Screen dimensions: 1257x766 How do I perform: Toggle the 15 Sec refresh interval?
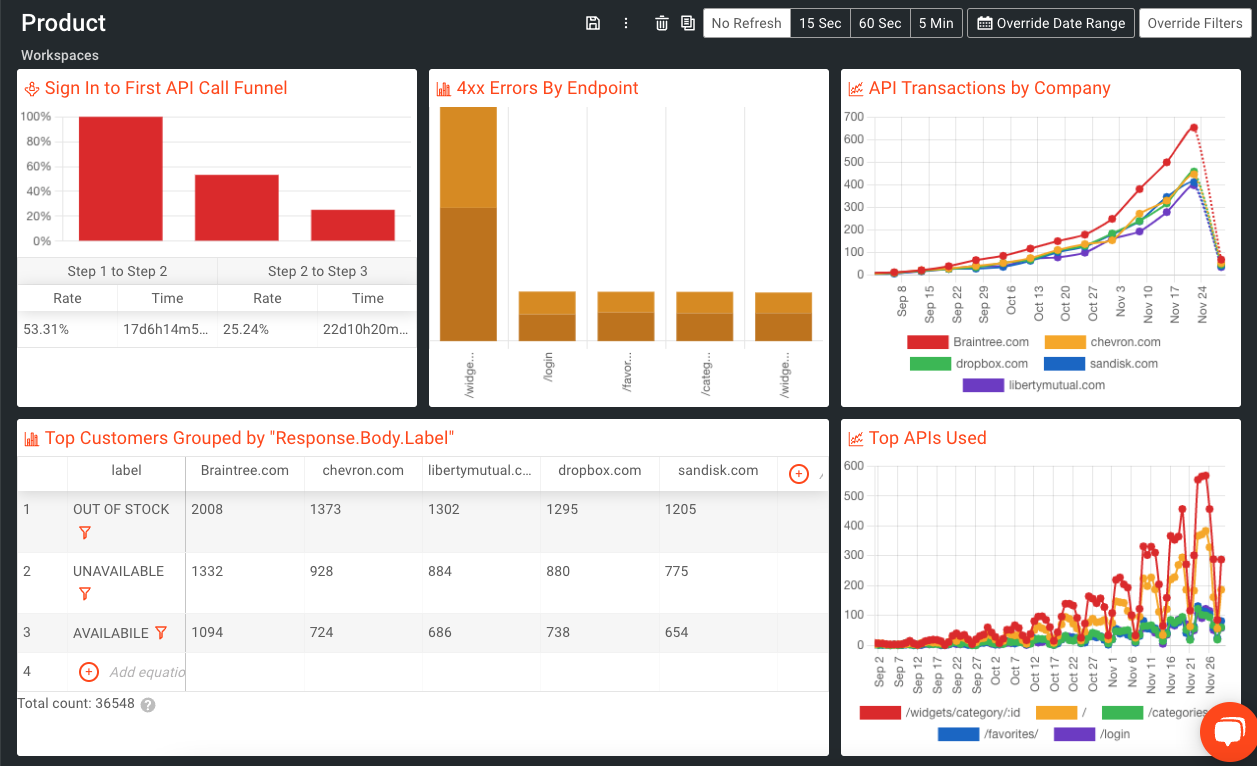pyautogui.click(x=819, y=22)
